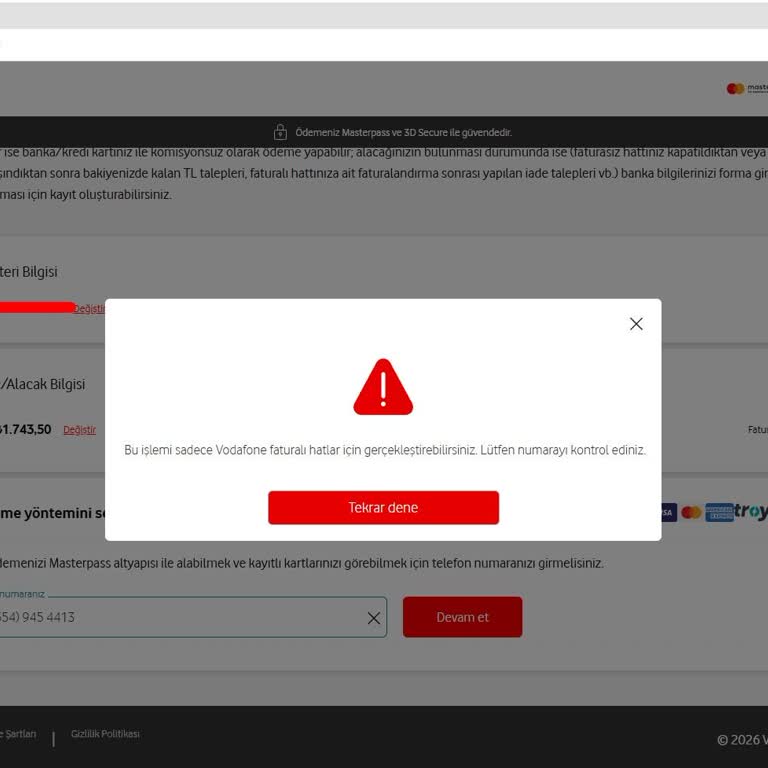The image size is (768, 768).
Task: Click the padlock security icon
Action: click(280, 132)
